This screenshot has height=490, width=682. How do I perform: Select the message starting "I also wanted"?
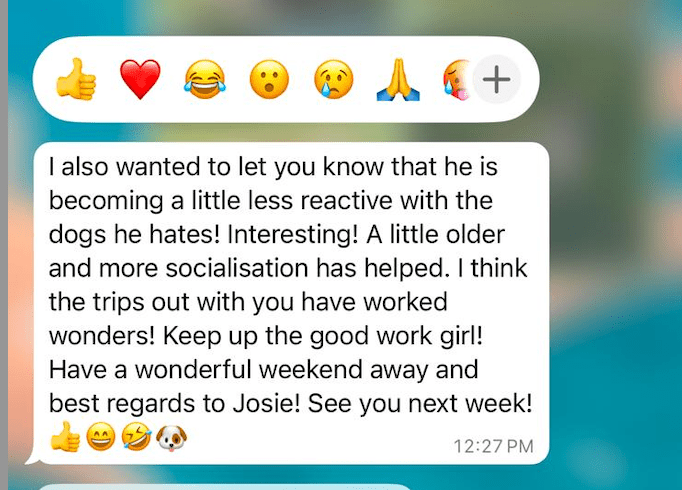[x=291, y=303]
